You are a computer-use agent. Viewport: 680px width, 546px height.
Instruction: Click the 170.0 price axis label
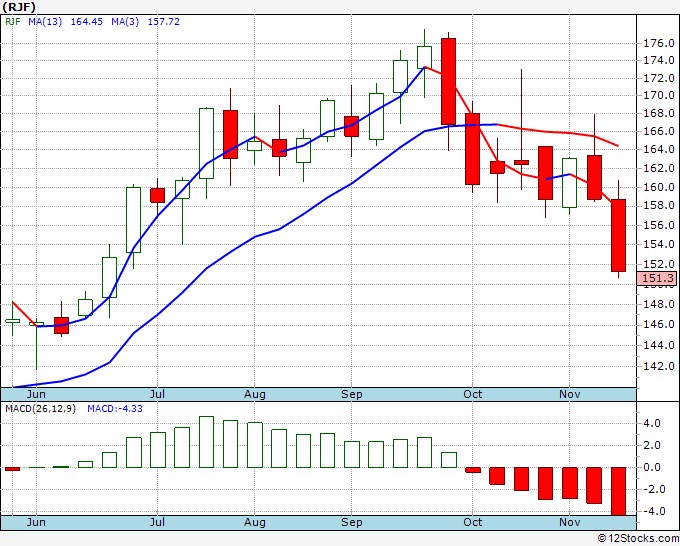pyautogui.click(x=658, y=95)
